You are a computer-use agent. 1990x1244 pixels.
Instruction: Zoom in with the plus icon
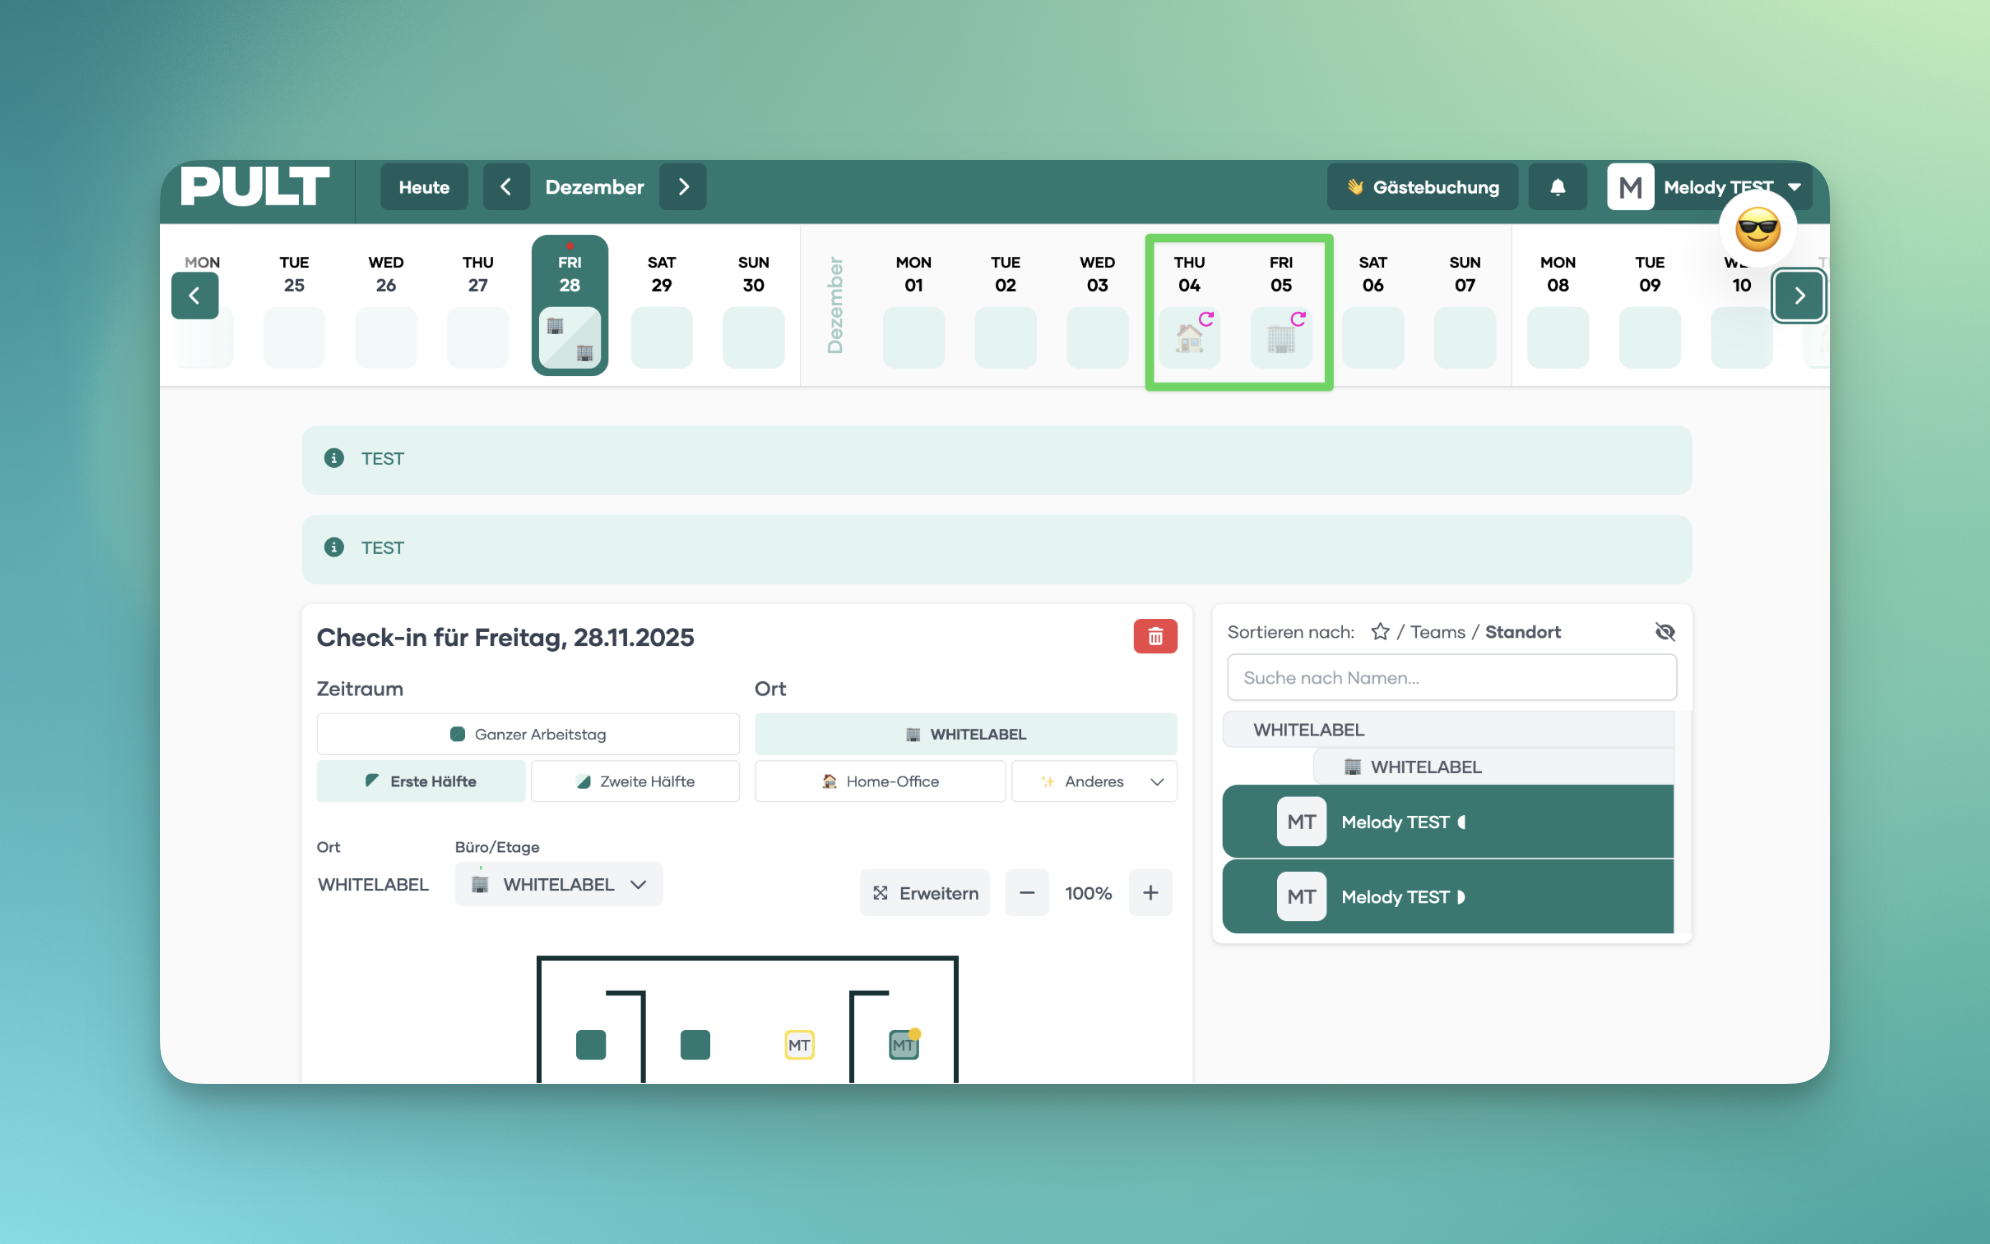[x=1150, y=893]
